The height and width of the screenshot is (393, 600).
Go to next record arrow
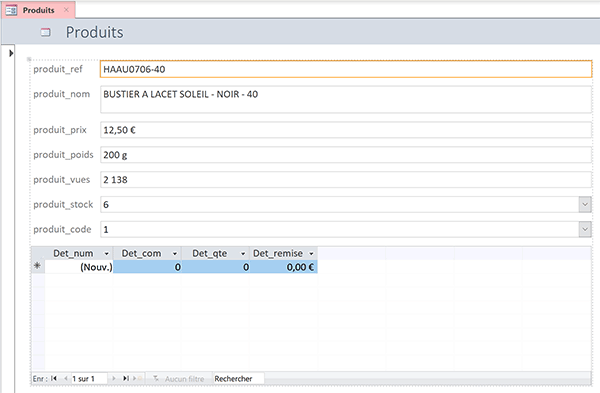point(114,378)
